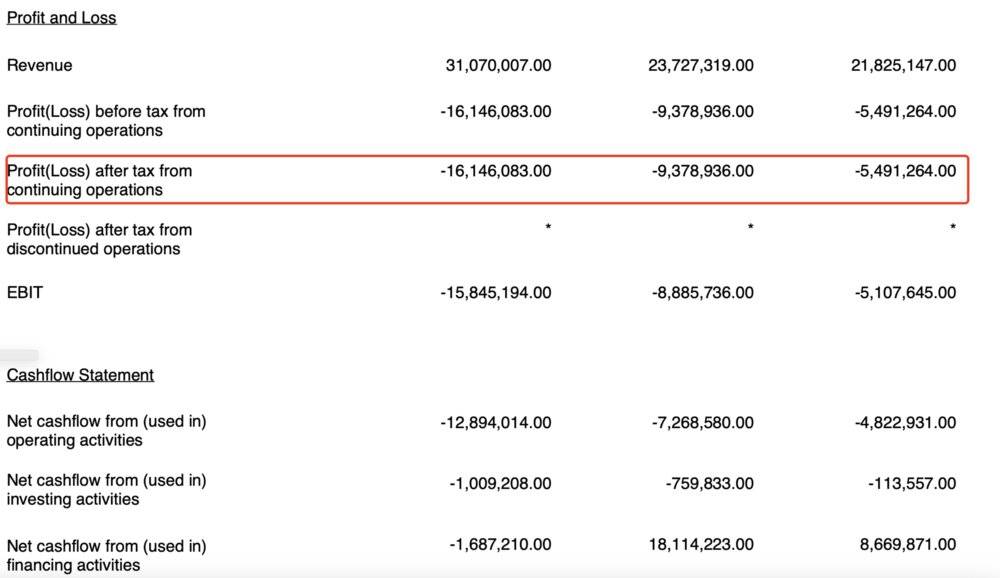Screen dimensions: 1000x578
Task: Click investing cashflow value -1,009,208.00
Action: coord(500,484)
